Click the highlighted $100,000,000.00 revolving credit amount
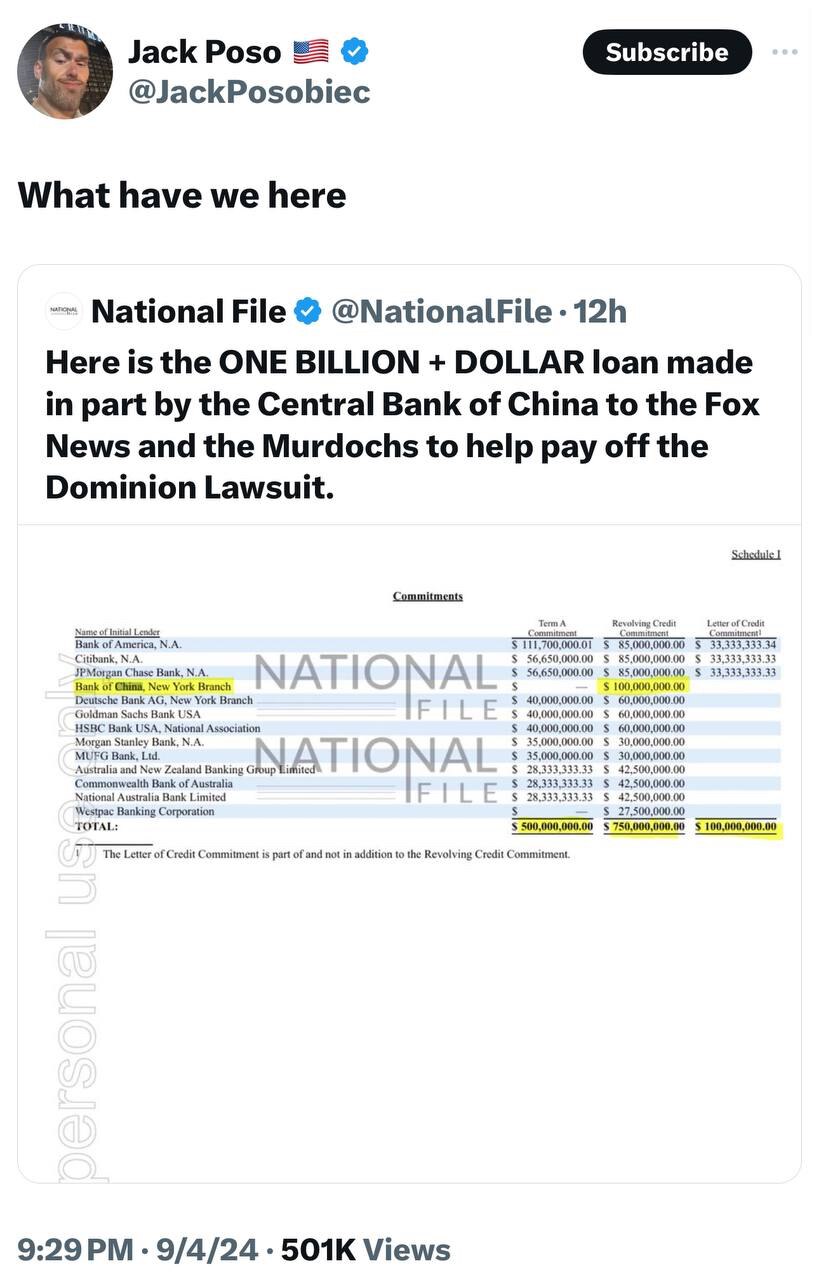This screenshot has height=1280, width=819. click(x=645, y=687)
